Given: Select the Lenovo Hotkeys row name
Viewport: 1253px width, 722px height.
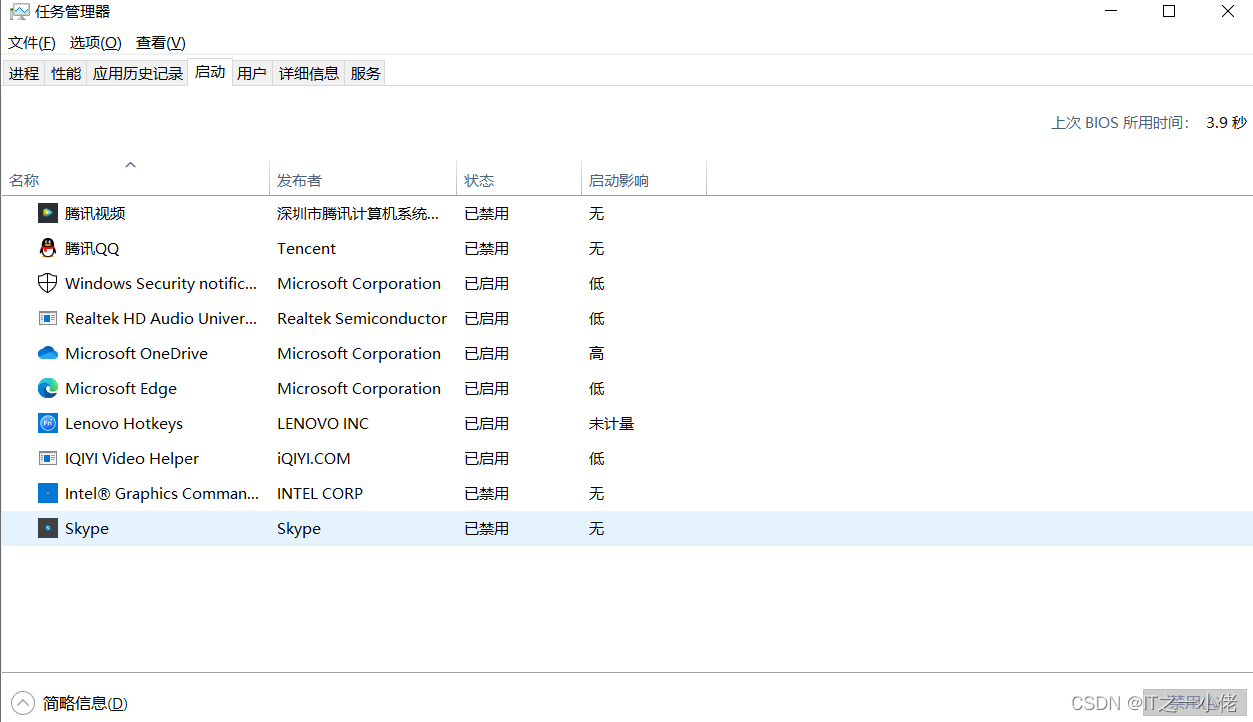Looking at the screenshot, I should (124, 423).
